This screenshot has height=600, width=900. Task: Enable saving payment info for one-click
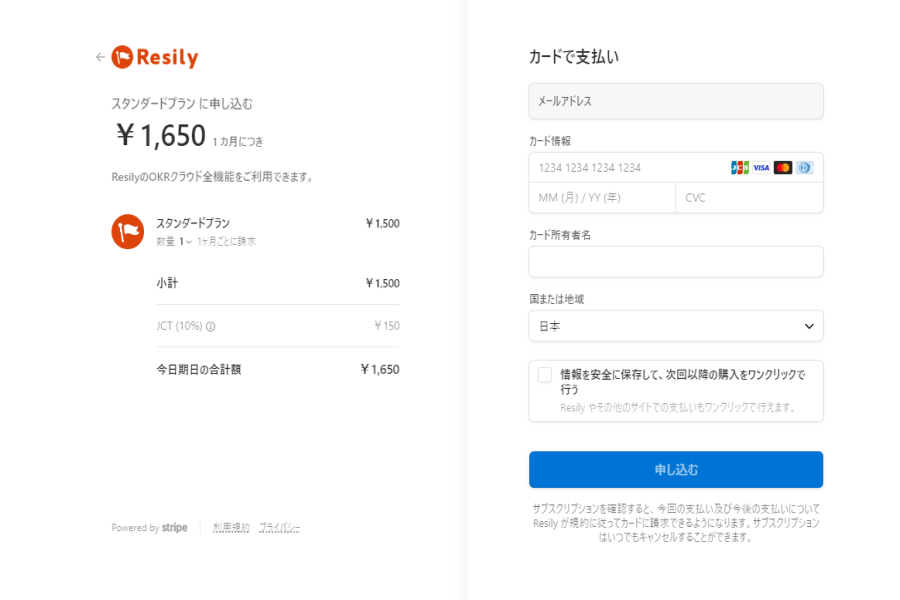pyautogui.click(x=545, y=375)
